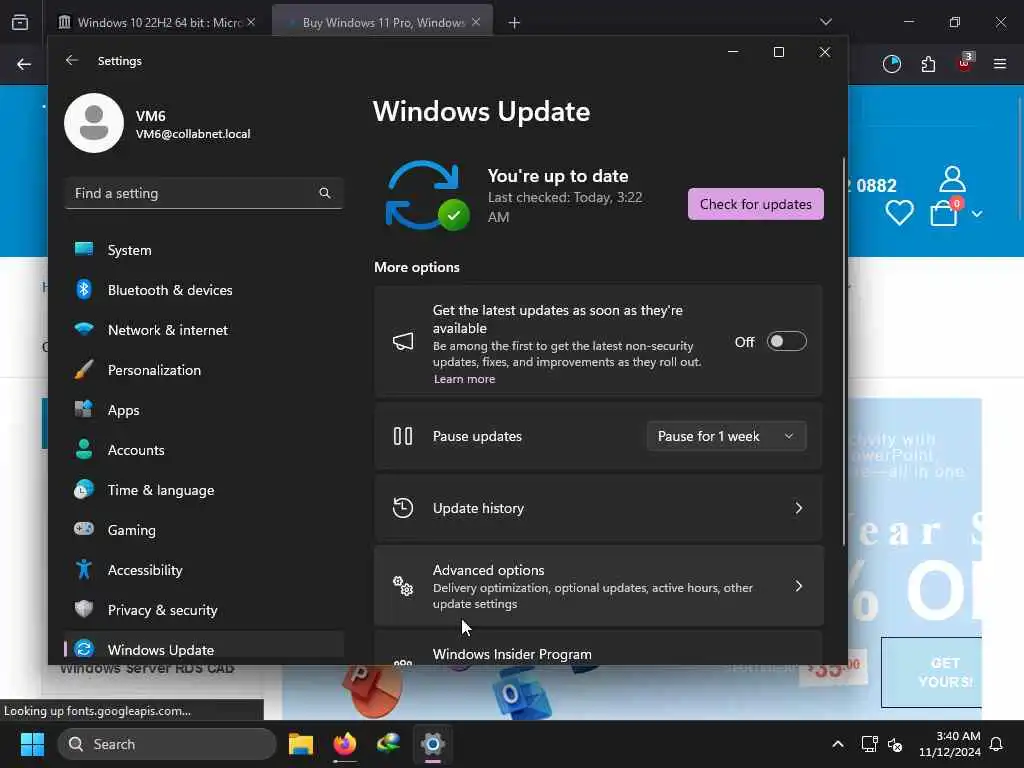The height and width of the screenshot is (768, 1024).
Task: Click the website wishlist heart icon
Action: [x=899, y=213]
